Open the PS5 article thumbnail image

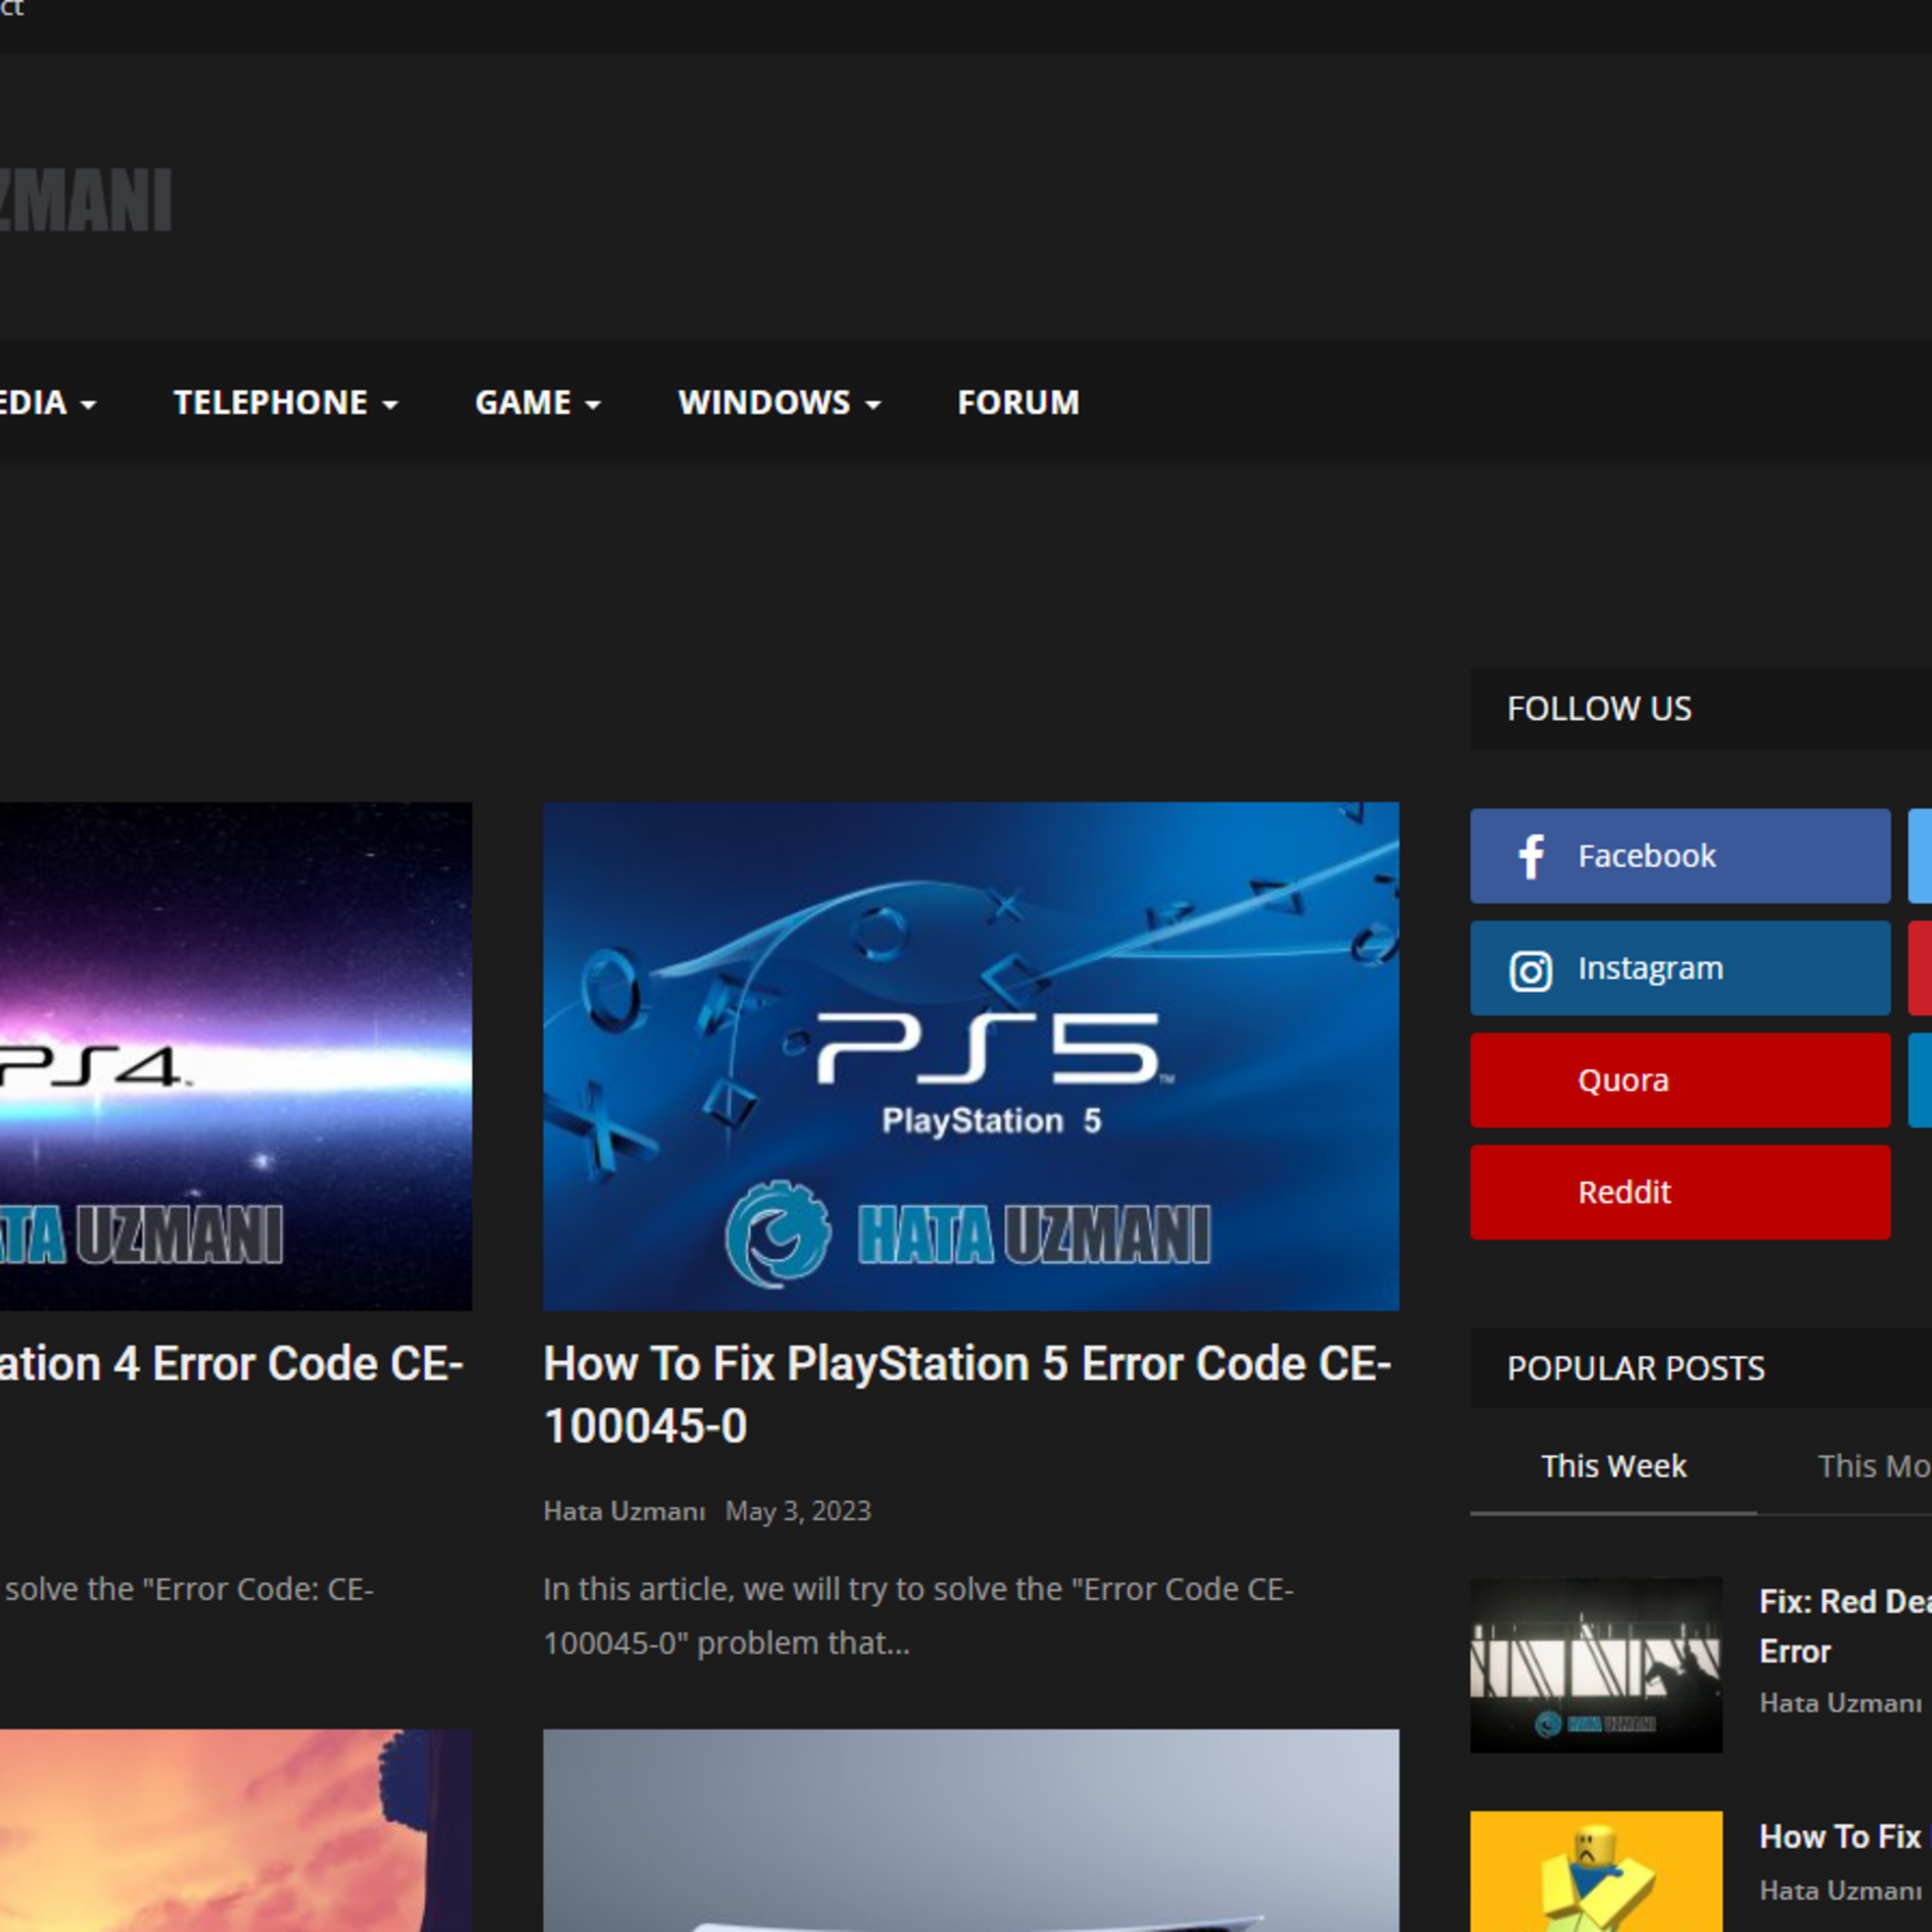[x=971, y=1056]
